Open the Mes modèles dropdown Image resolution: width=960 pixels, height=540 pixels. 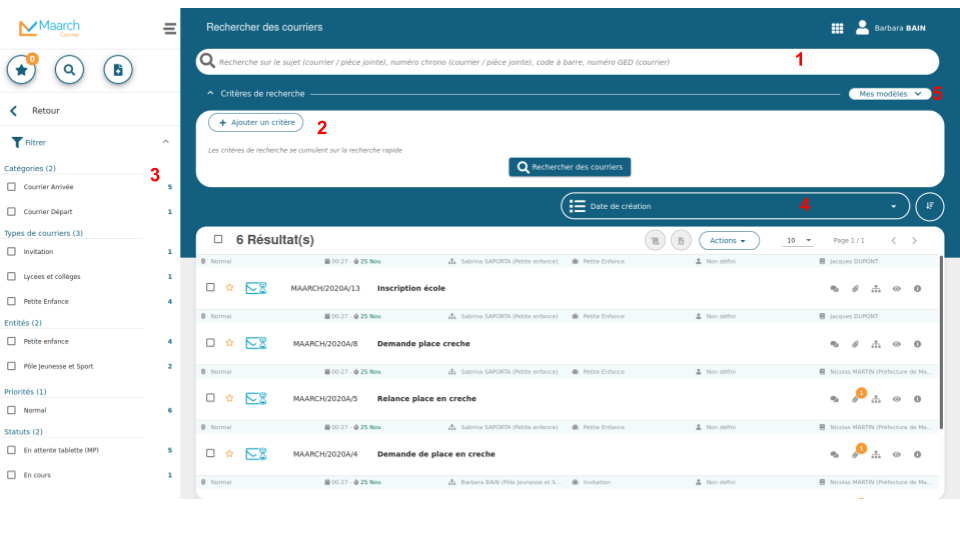(x=890, y=94)
